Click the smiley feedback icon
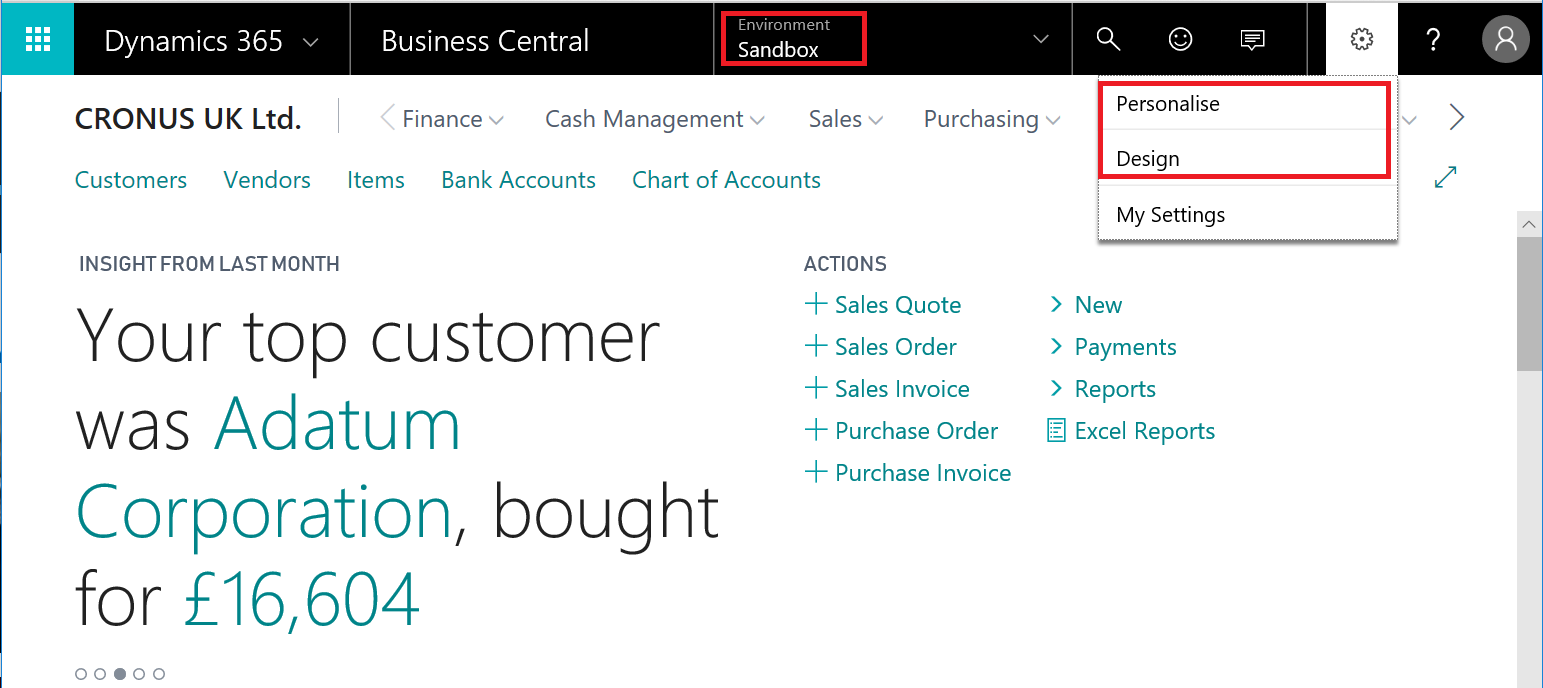1543x688 pixels. (x=1180, y=39)
